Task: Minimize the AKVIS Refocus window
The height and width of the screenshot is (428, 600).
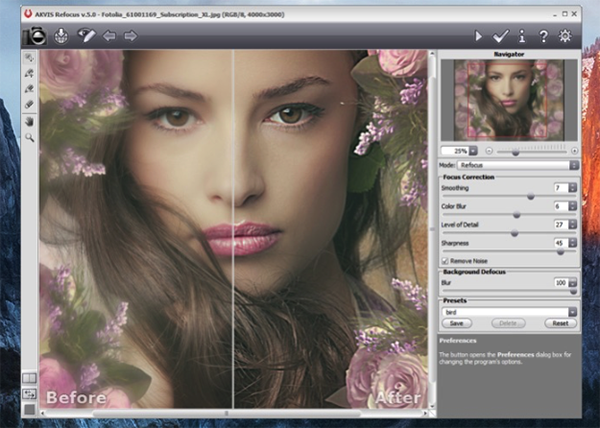Action: pos(555,15)
